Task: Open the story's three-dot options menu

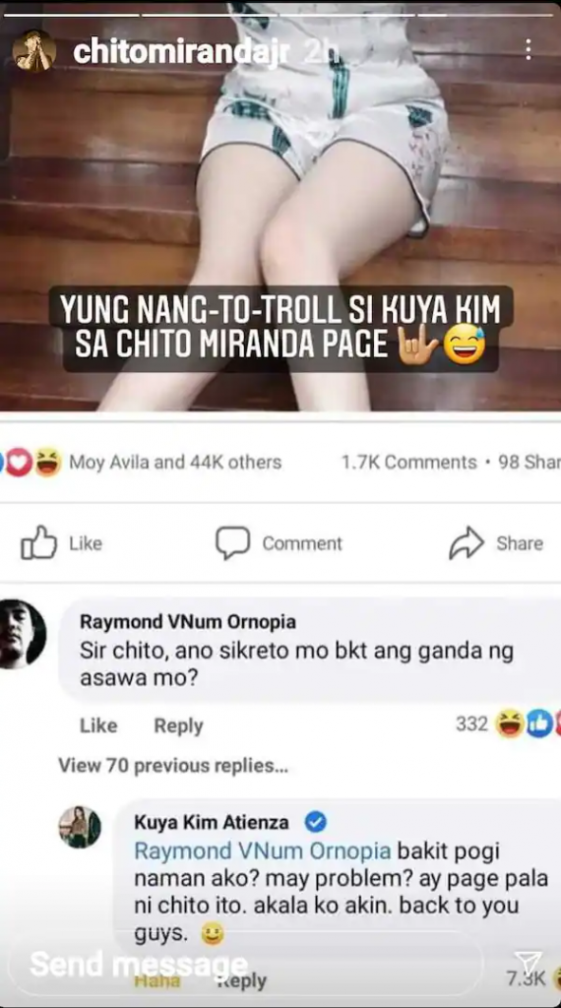Action: pos(528,50)
